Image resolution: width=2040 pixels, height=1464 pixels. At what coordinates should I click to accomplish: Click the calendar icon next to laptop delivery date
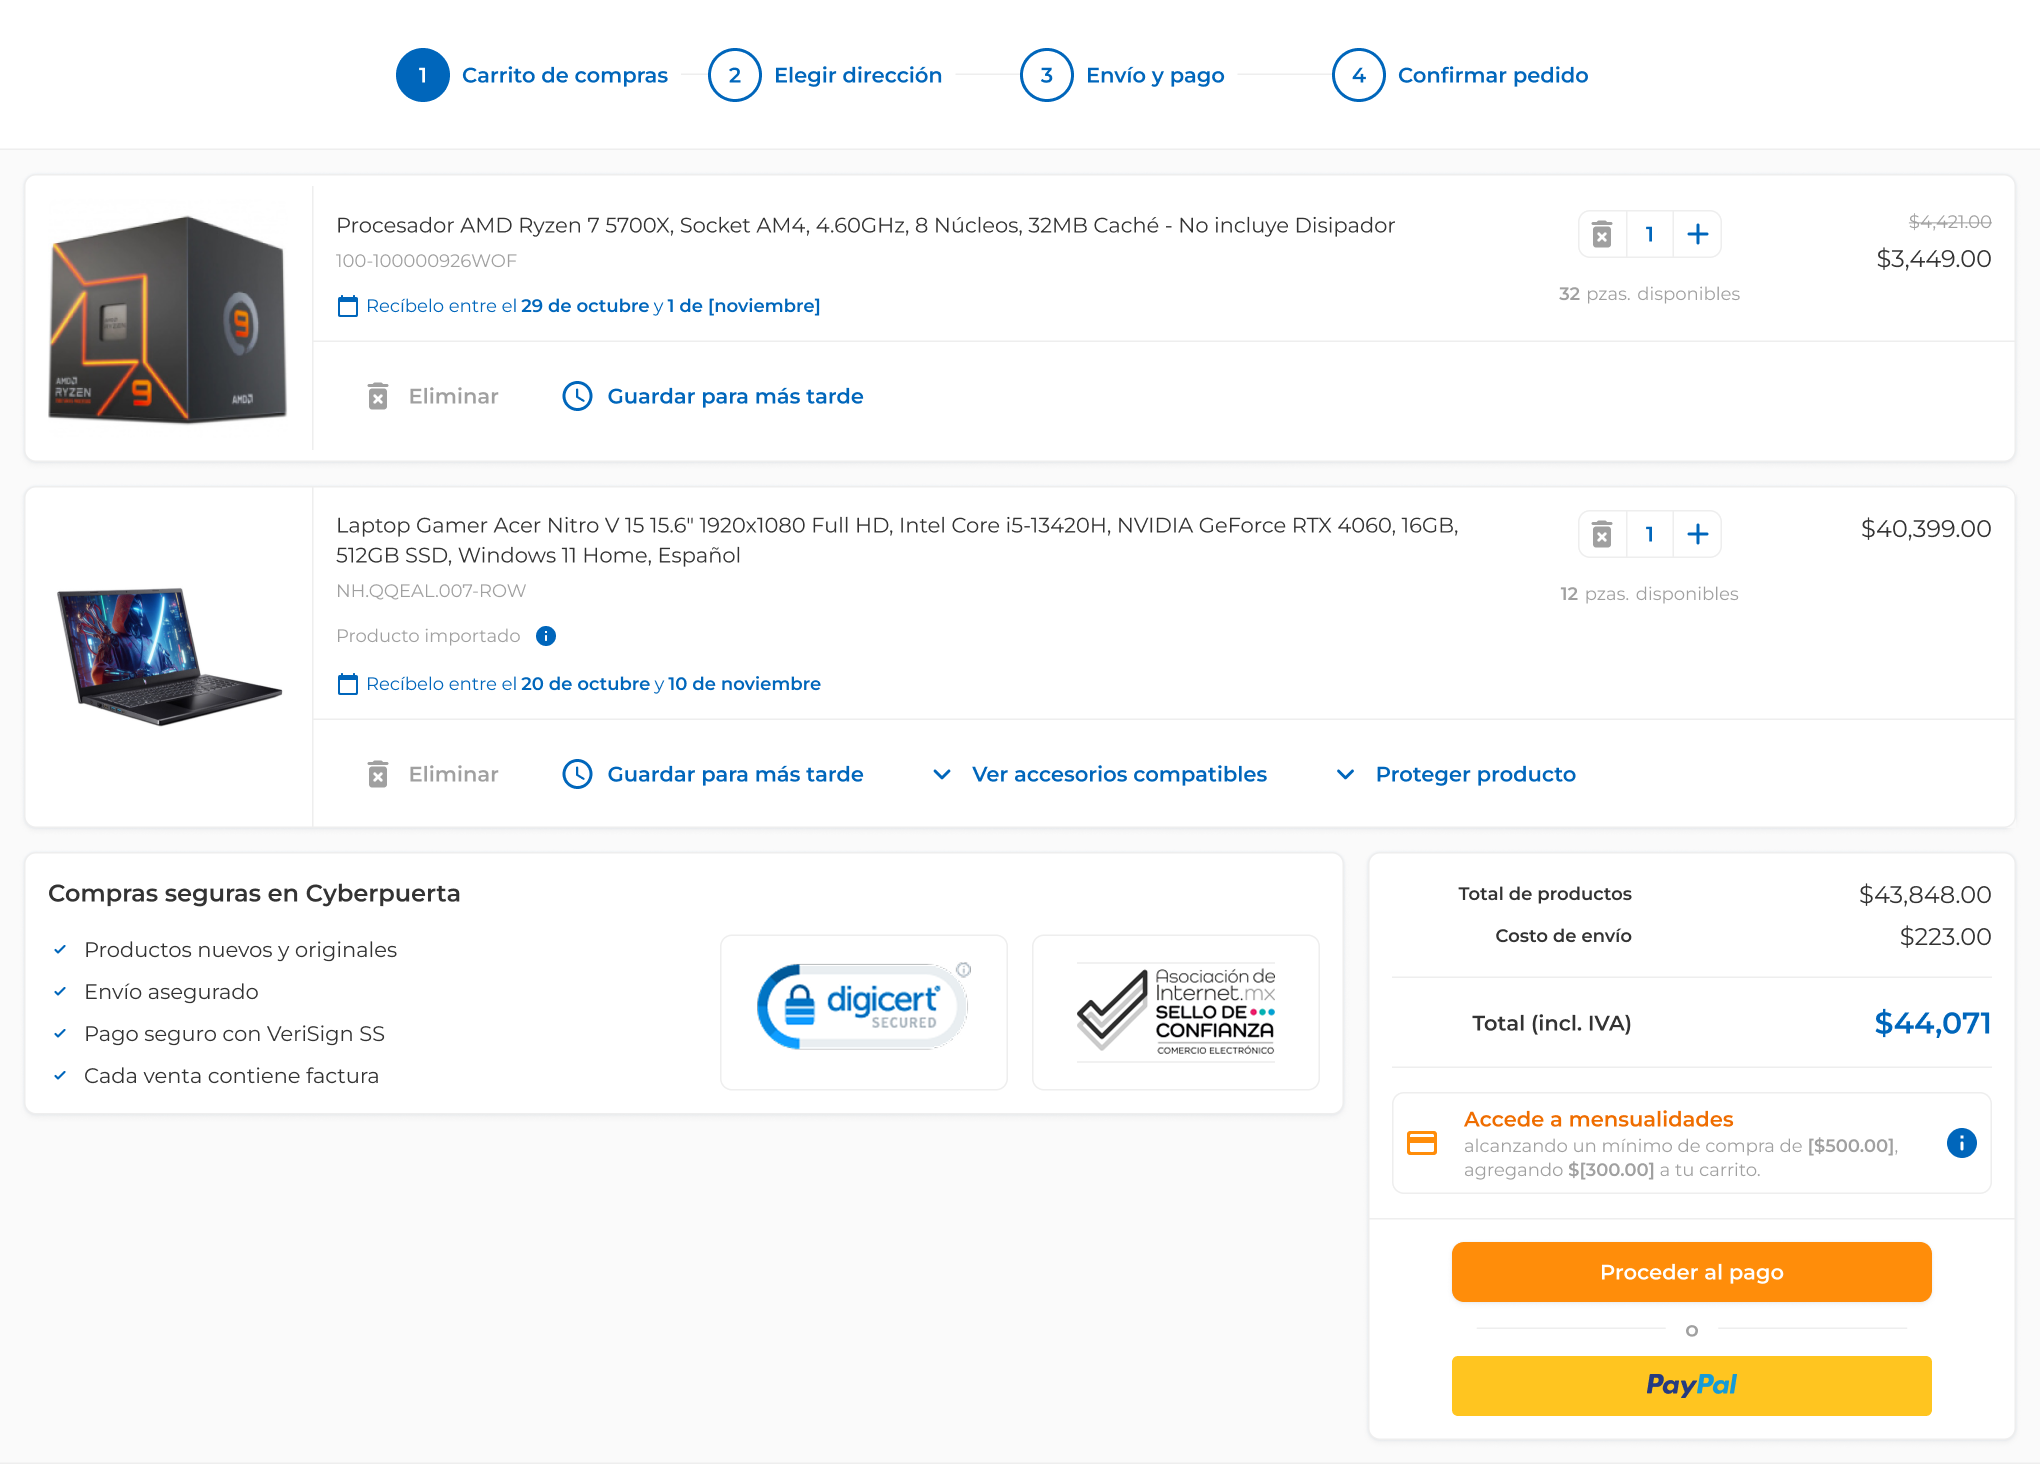pyautogui.click(x=347, y=684)
